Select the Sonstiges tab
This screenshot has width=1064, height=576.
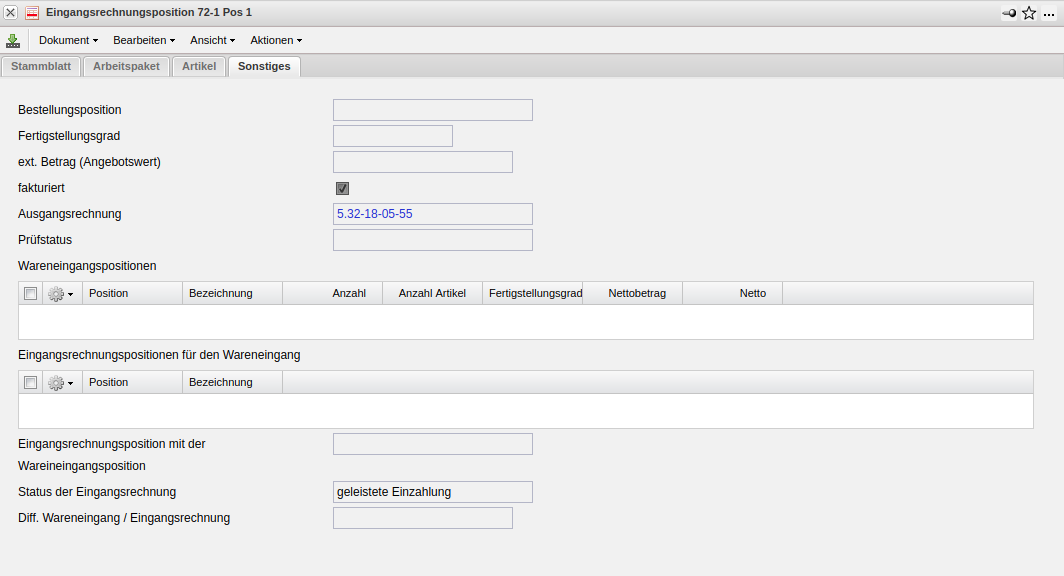tap(264, 66)
